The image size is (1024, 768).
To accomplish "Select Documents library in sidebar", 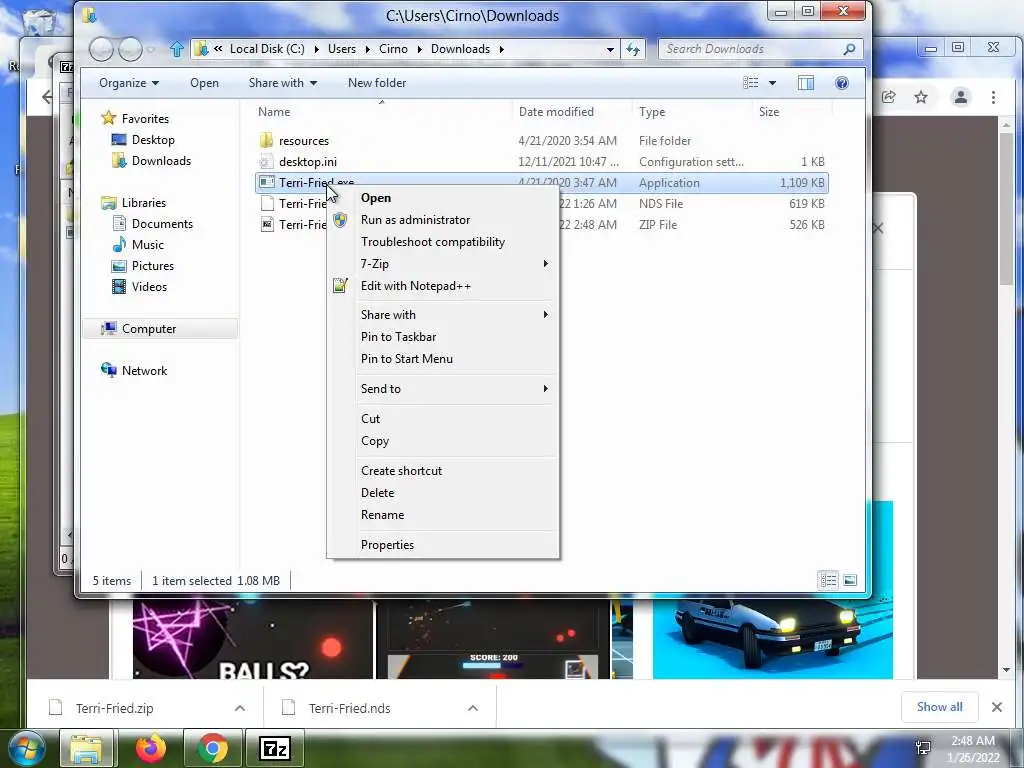I will pyautogui.click(x=162, y=223).
